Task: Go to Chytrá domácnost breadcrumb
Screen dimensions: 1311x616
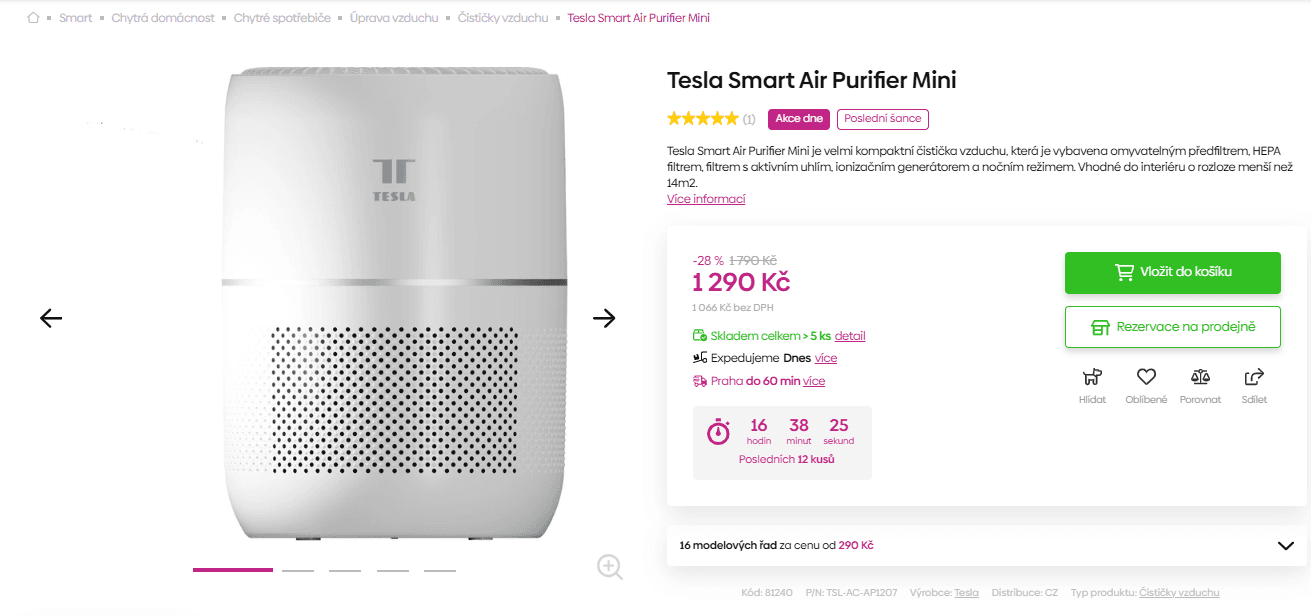Action: pyautogui.click(x=163, y=18)
